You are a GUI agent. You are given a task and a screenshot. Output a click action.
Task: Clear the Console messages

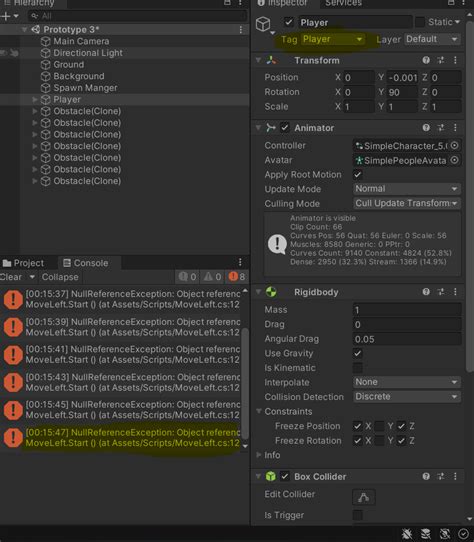point(11,277)
